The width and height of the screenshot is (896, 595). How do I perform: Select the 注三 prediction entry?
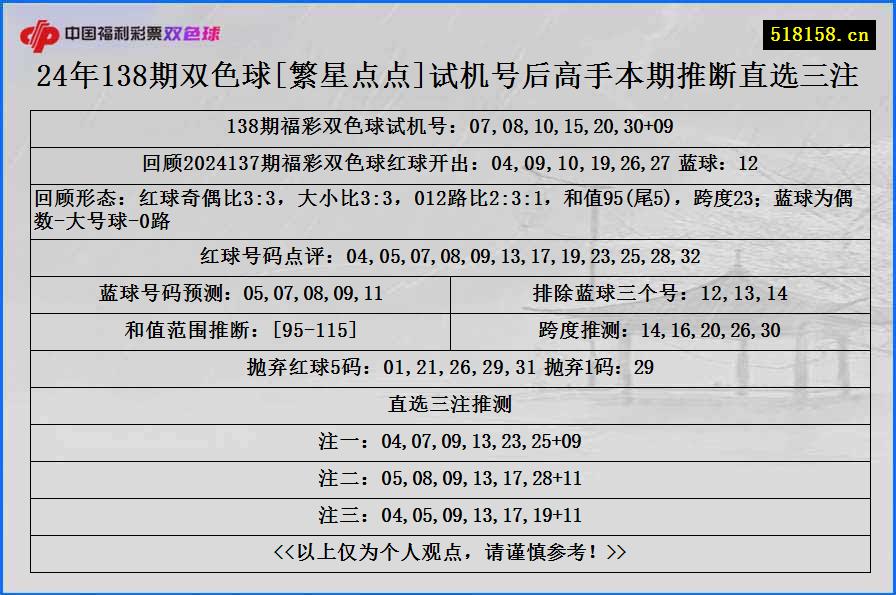click(x=448, y=515)
